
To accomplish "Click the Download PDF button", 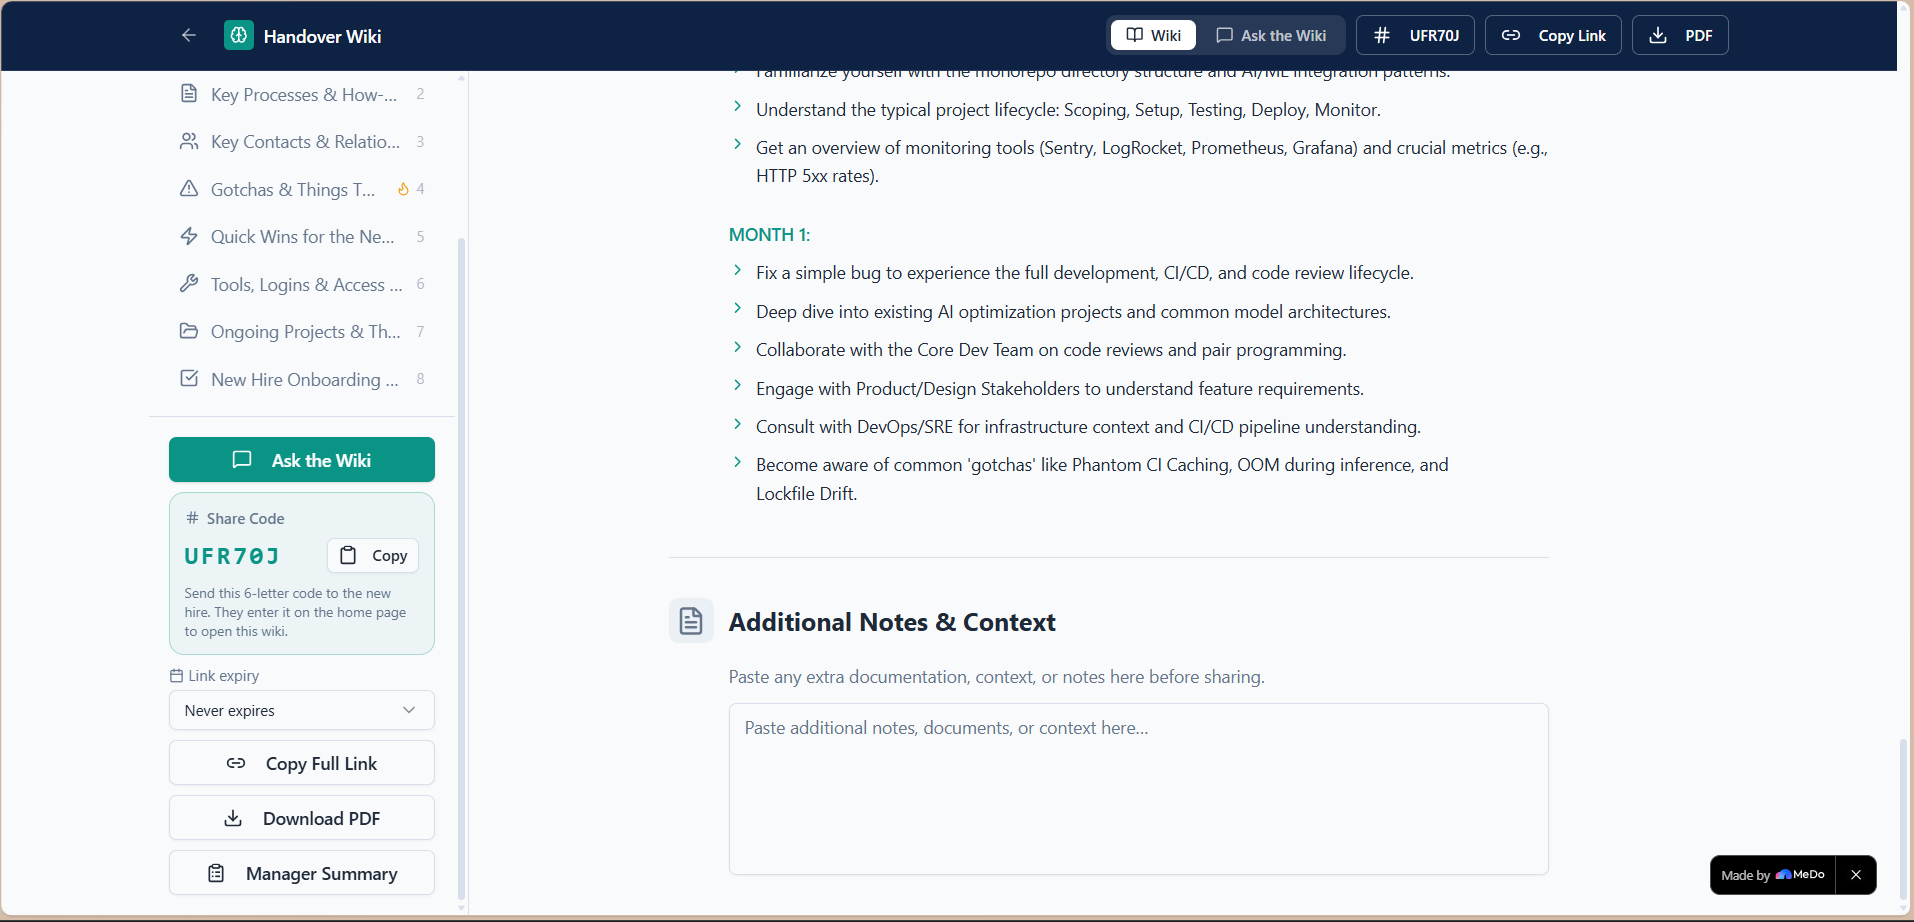I will point(302,818).
